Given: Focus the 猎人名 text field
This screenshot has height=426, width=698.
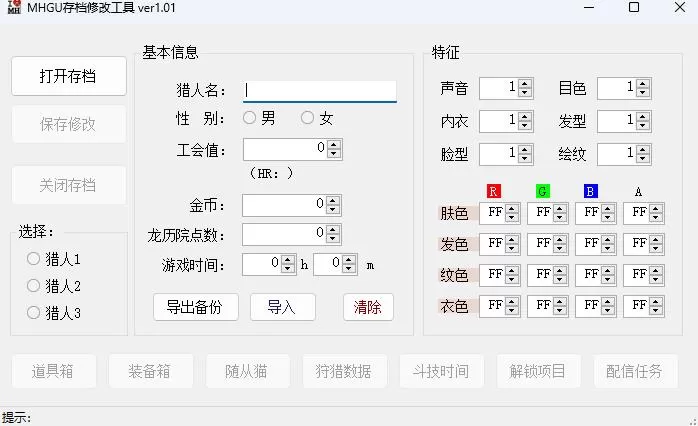Looking at the screenshot, I should click(320, 91).
